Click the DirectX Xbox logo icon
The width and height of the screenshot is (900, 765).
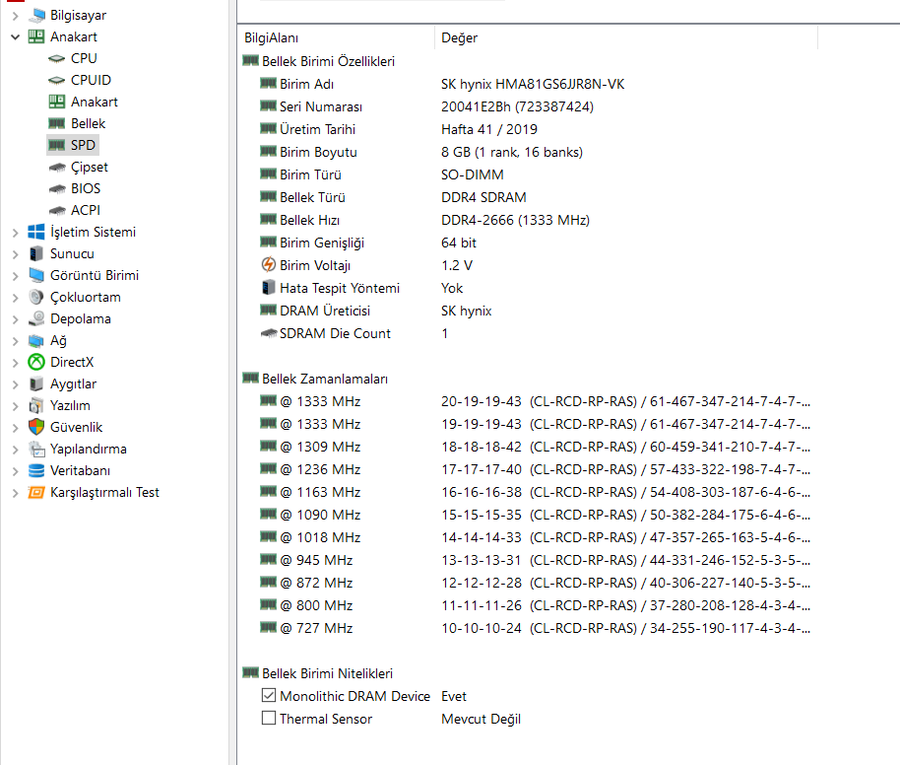[x=36, y=362]
